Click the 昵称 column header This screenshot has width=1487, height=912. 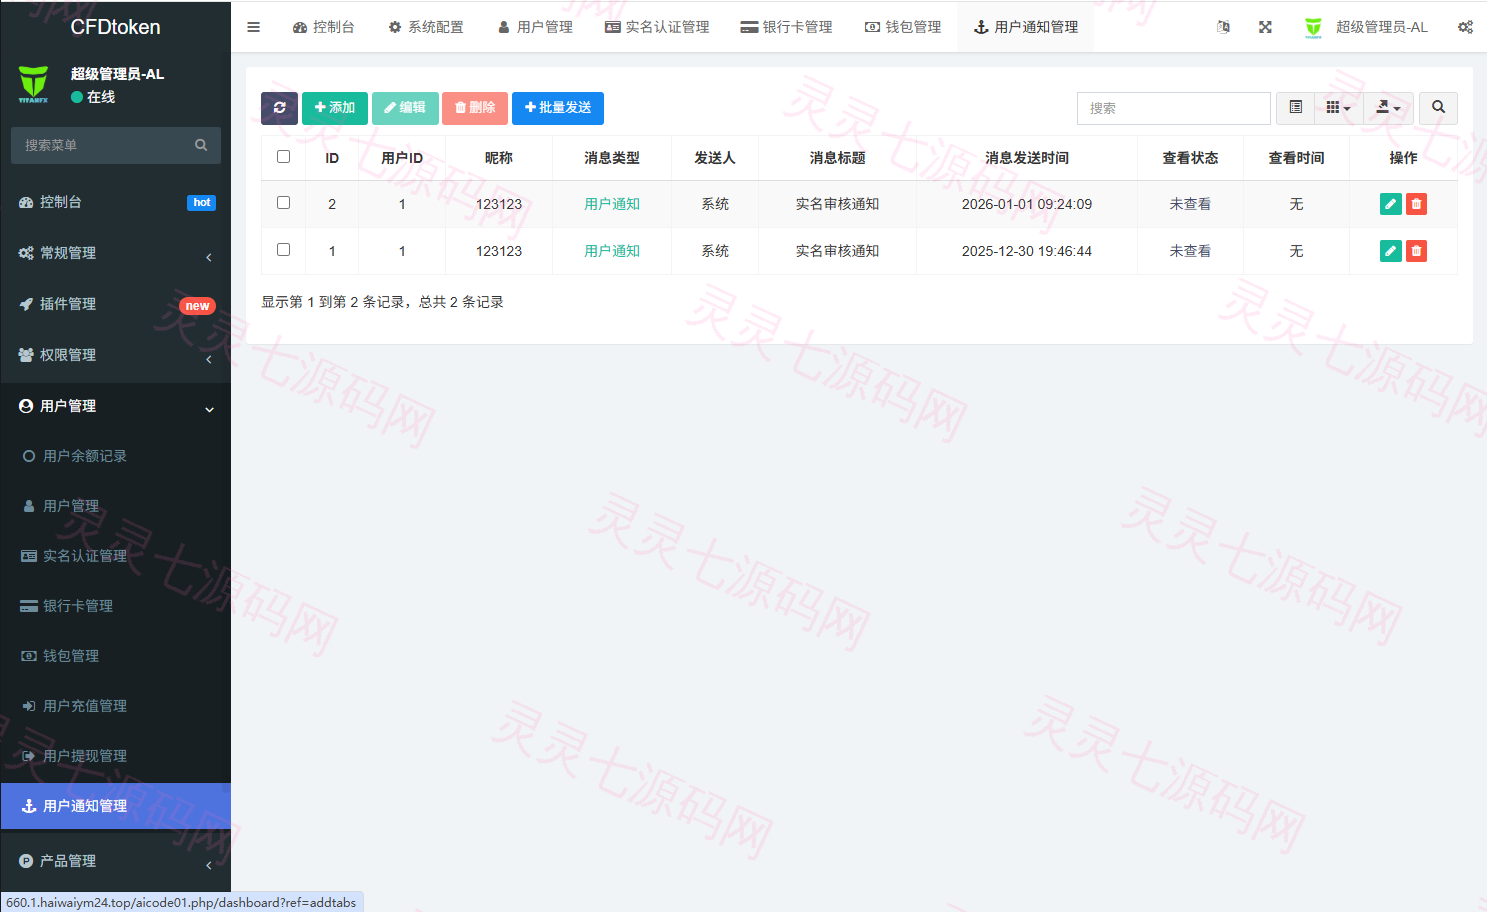(x=499, y=158)
